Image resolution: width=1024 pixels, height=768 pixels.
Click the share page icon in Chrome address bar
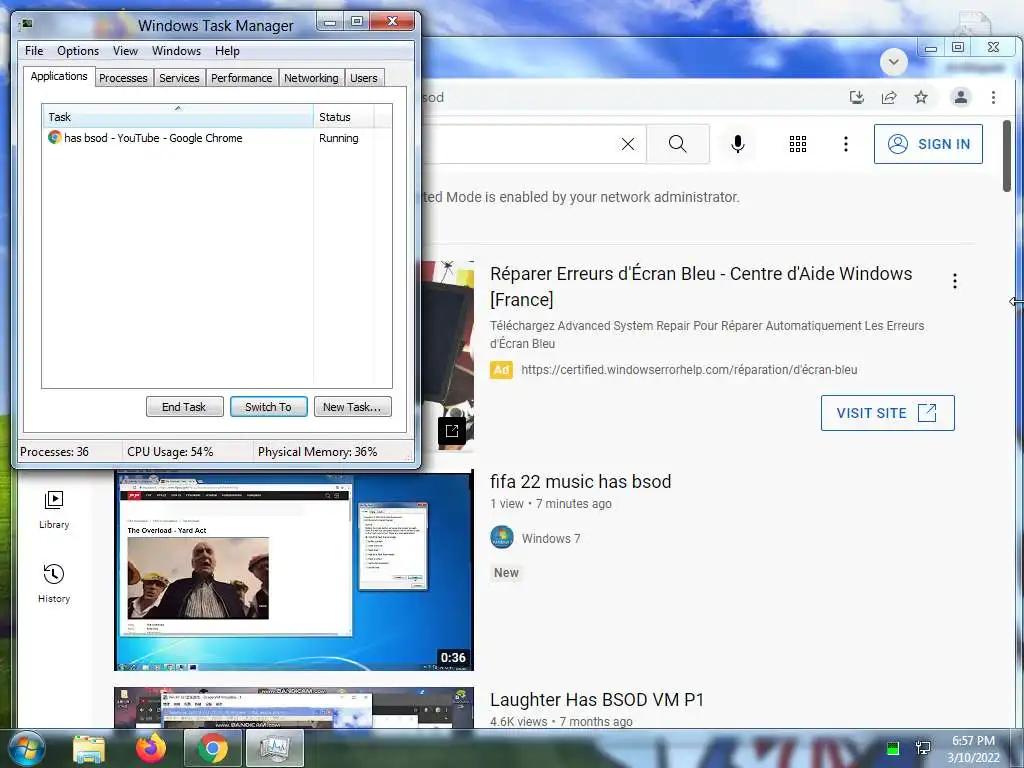point(889,98)
